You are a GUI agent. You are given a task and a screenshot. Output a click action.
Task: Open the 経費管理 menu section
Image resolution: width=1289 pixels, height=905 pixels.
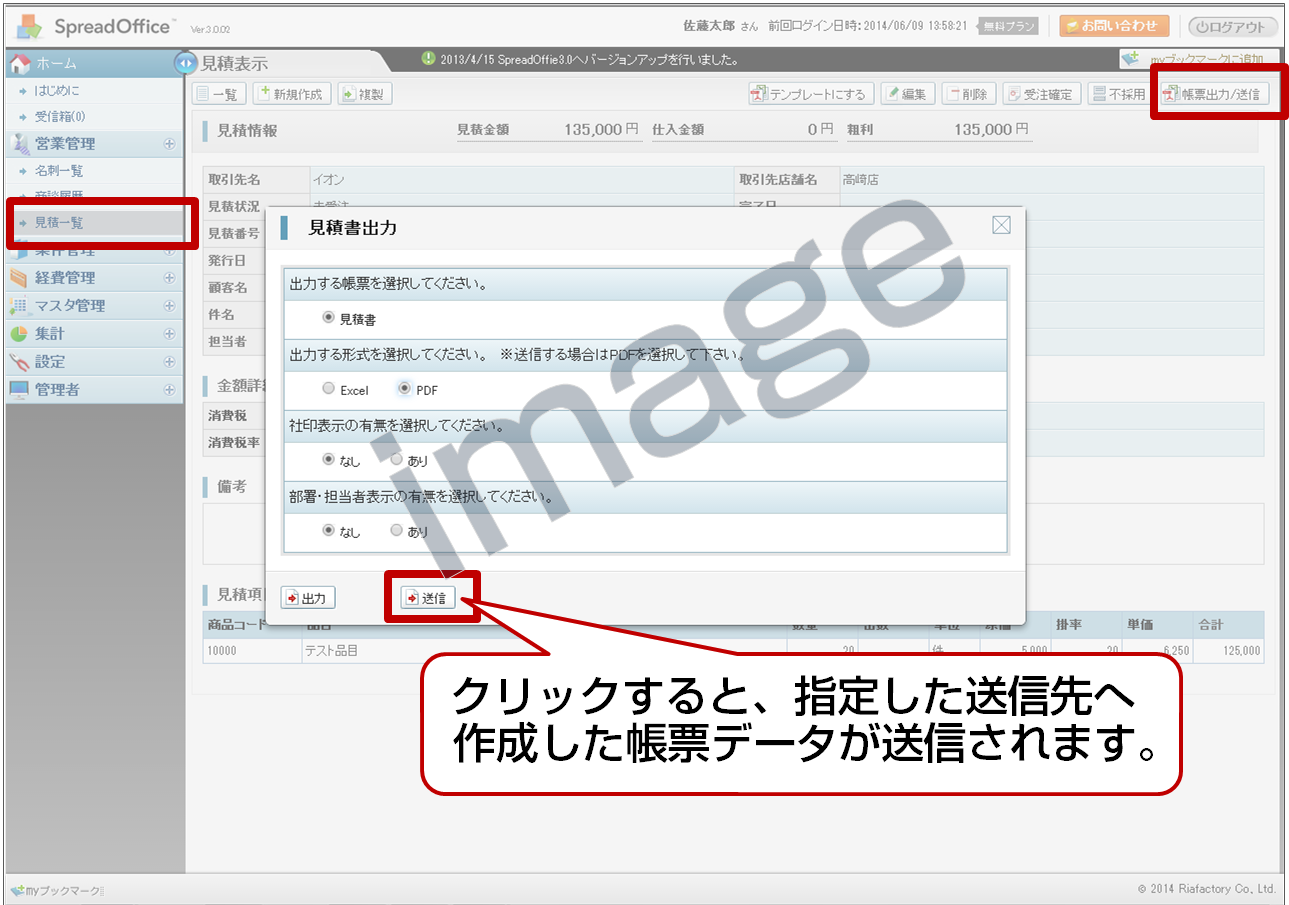92,278
